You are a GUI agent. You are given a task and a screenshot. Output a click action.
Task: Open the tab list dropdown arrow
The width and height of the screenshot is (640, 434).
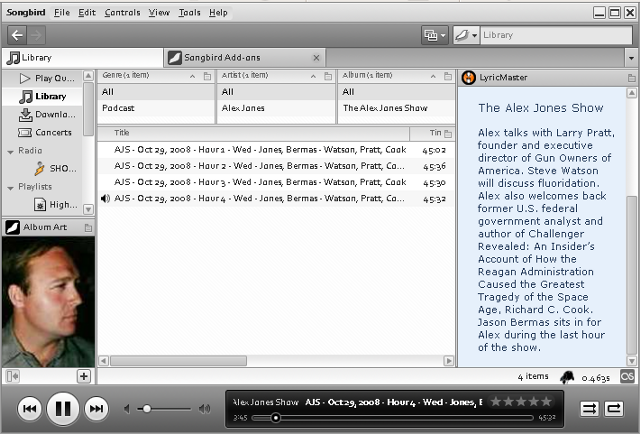click(x=631, y=58)
